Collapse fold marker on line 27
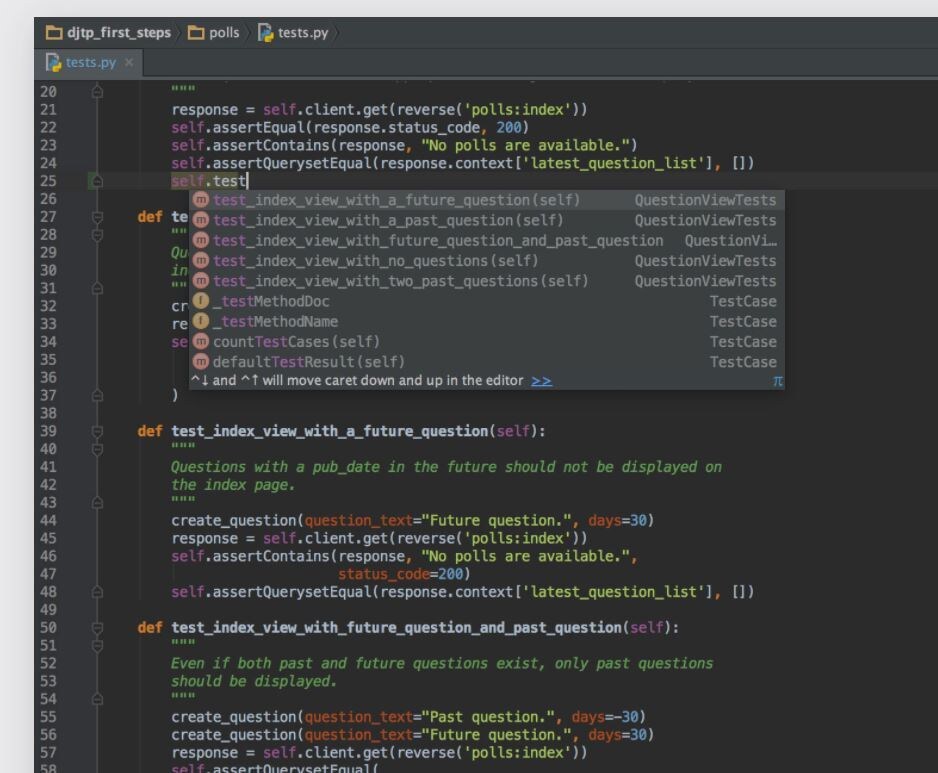The image size is (938, 773). (97, 217)
